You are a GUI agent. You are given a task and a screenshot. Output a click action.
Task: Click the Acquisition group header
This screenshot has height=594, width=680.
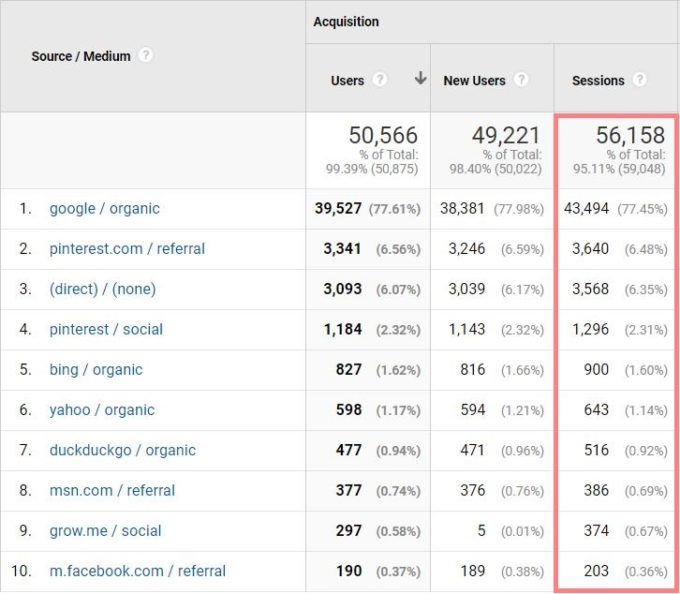pos(346,22)
